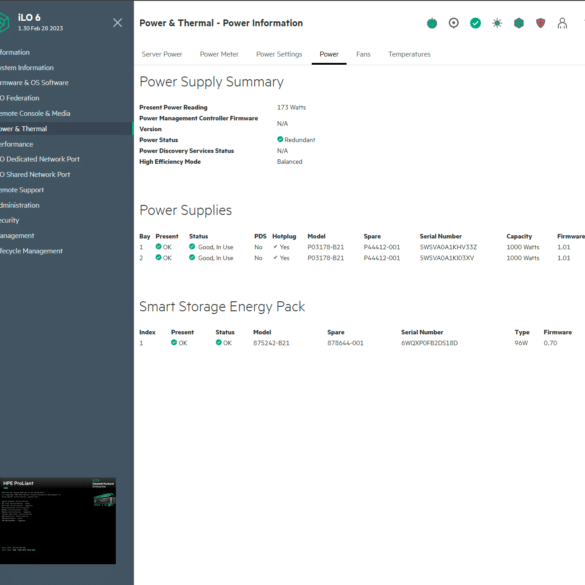This screenshot has width=585, height=585.
Task: Open the hexagon iLO health icon
Action: click(519, 23)
